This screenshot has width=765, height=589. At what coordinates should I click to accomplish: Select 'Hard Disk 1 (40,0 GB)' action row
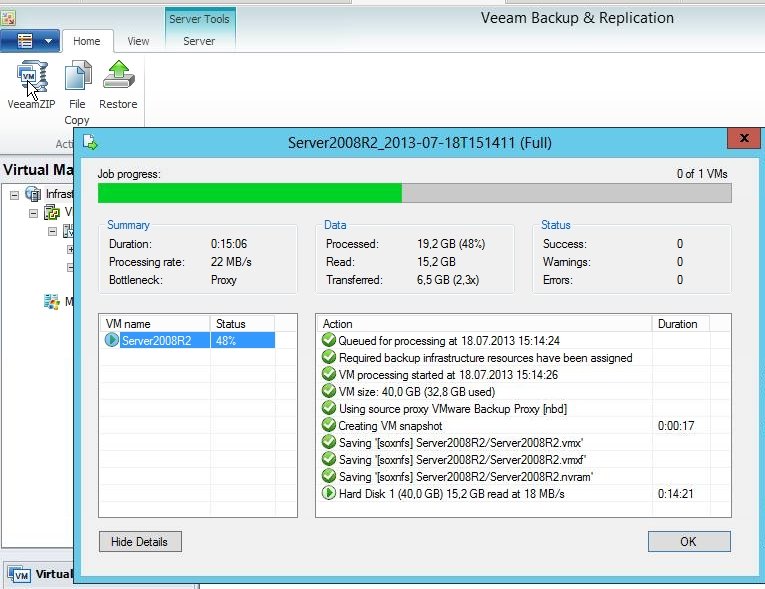(524, 494)
